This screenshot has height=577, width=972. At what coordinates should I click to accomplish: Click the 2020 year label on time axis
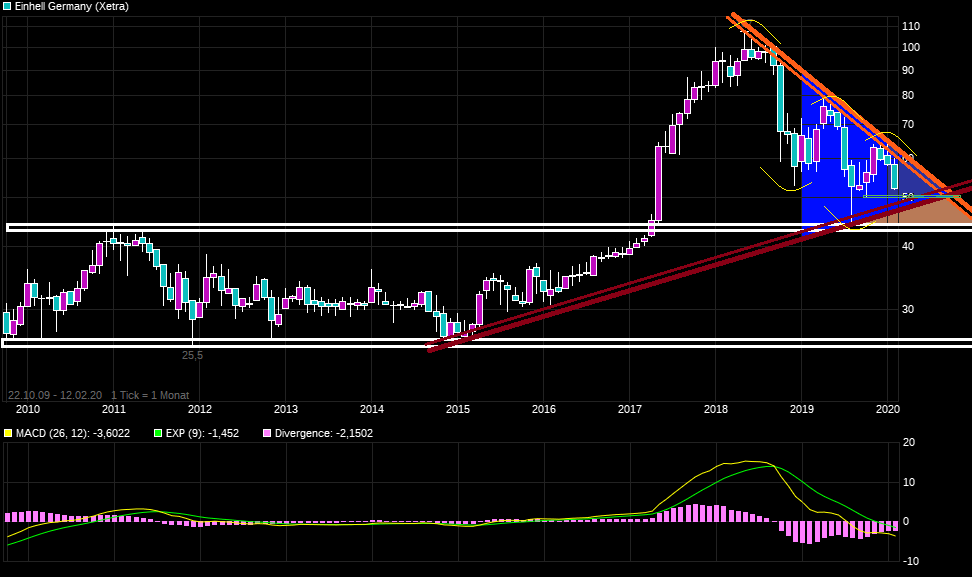887,409
